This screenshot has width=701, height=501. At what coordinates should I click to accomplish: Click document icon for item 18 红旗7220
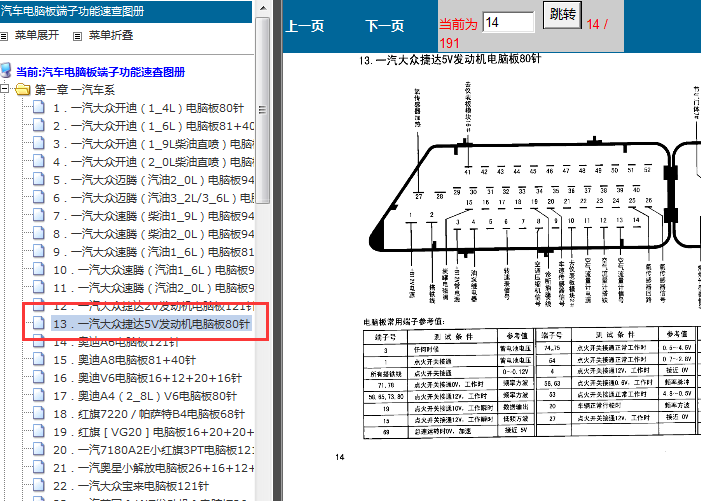click(39, 413)
